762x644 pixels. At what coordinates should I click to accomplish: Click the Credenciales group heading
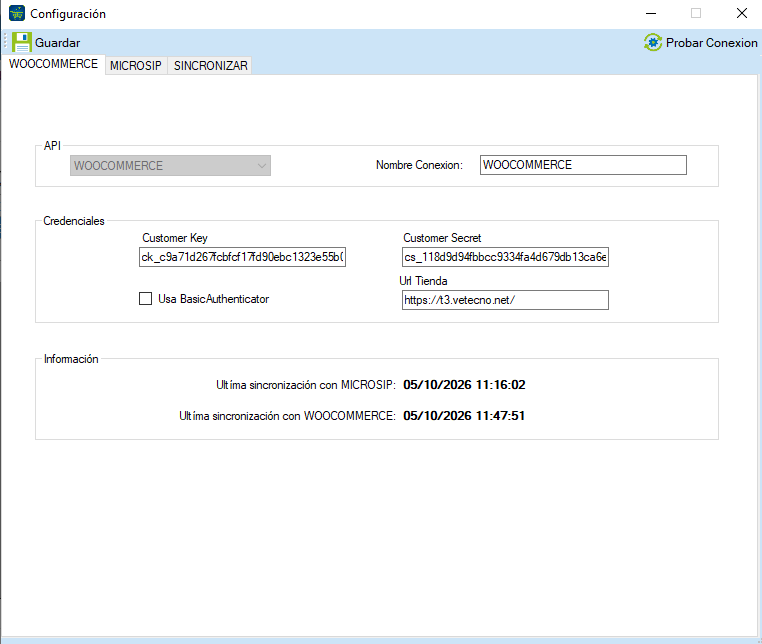click(74, 221)
